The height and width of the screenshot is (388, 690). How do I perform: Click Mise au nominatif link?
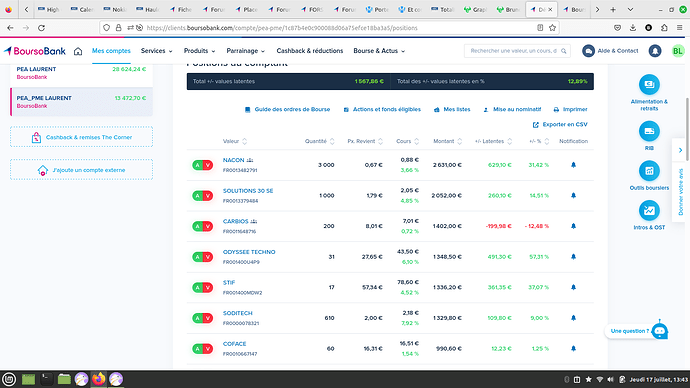(x=512, y=110)
